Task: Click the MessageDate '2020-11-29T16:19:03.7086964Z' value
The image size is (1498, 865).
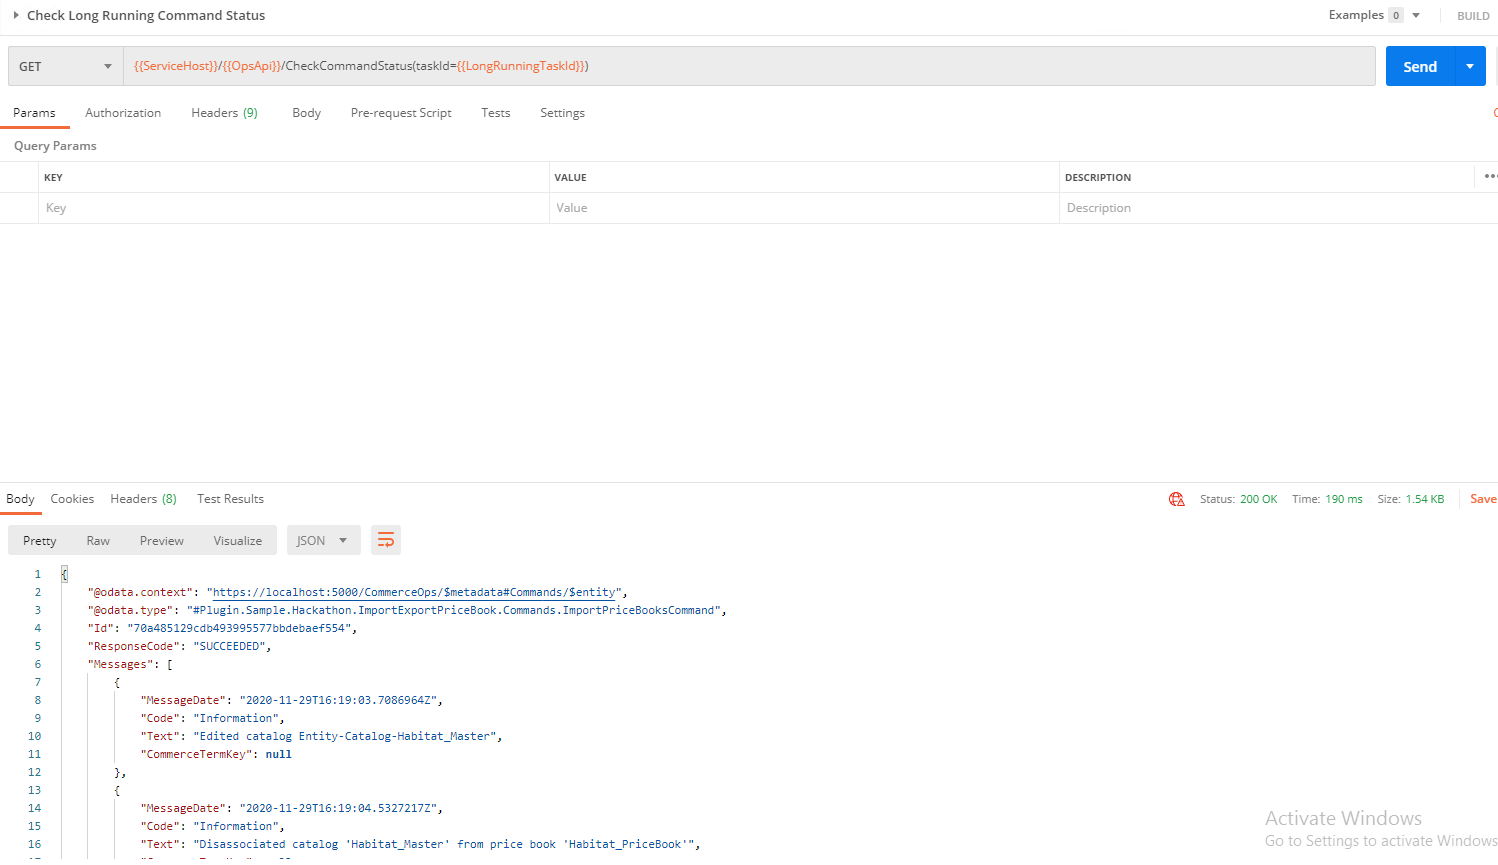Action: pos(338,700)
